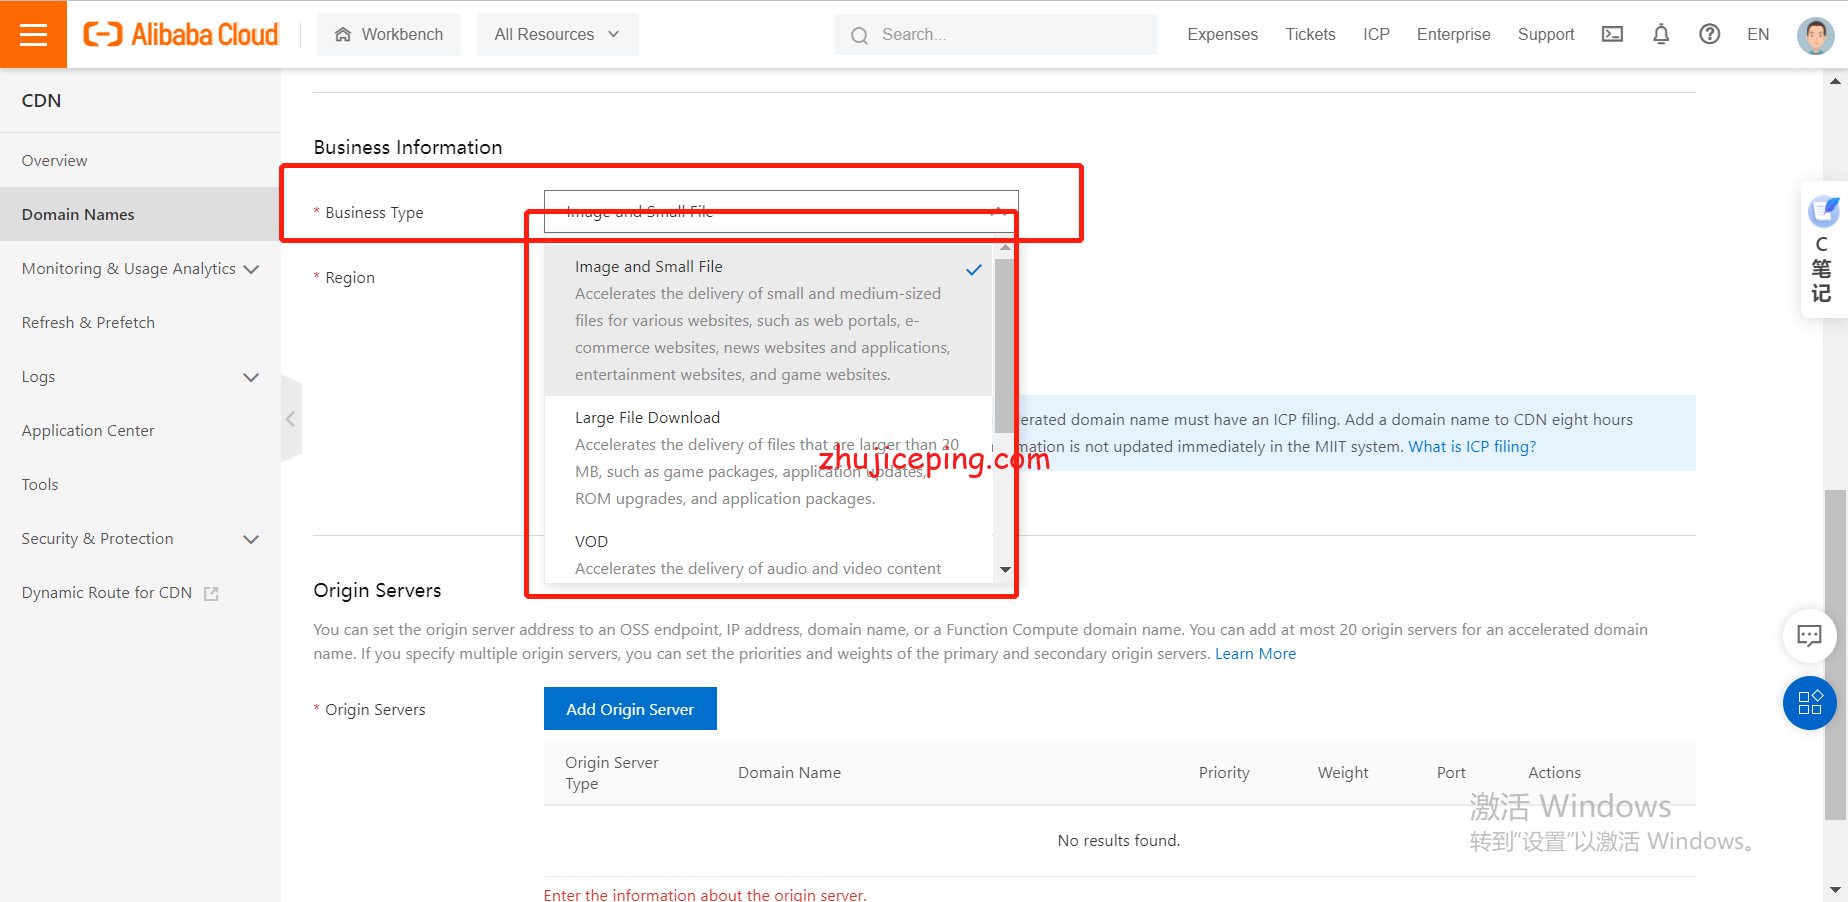Screen dimensions: 1848x902
Task: Open the Tickets menu
Action: click(1310, 34)
